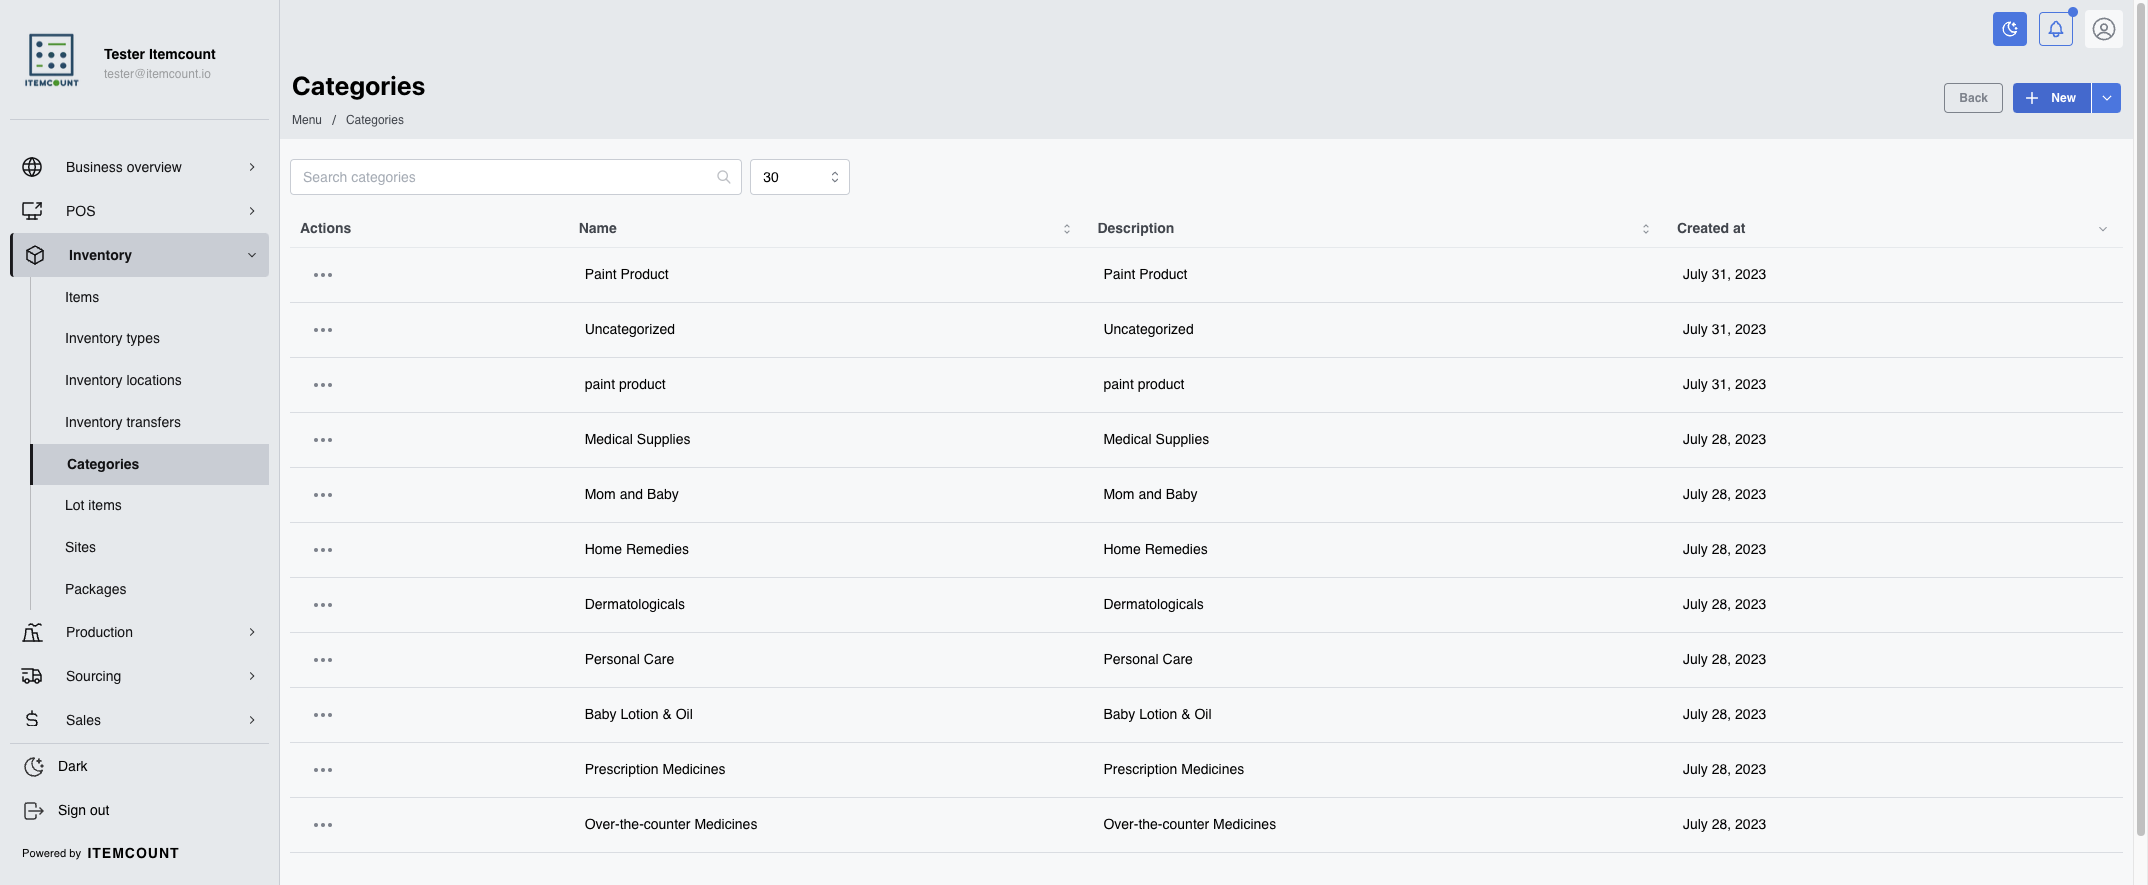Open the New button dropdown arrow

[2106, 98]
